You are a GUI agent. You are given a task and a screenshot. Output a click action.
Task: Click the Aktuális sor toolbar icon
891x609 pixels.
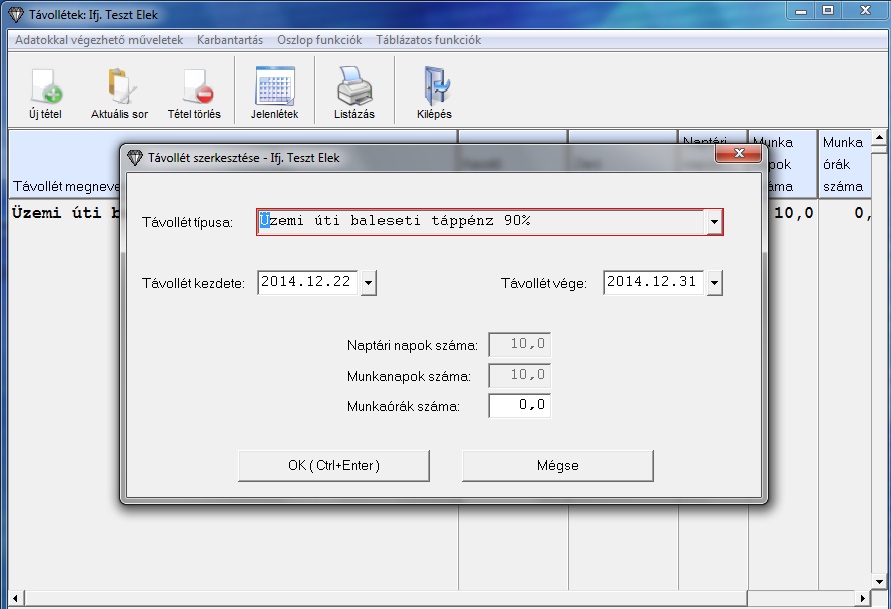tap(119, 87)
